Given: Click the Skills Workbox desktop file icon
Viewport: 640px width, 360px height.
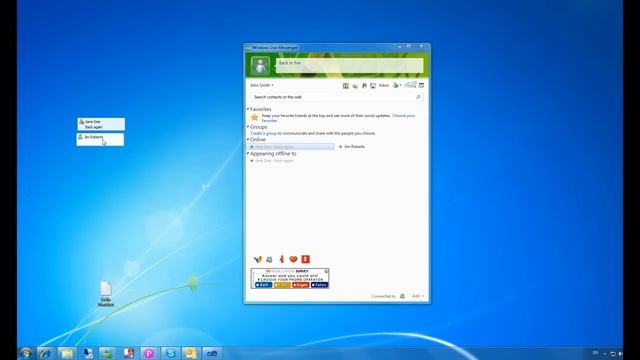Looking at the screenshot, I should click(106, 294).
